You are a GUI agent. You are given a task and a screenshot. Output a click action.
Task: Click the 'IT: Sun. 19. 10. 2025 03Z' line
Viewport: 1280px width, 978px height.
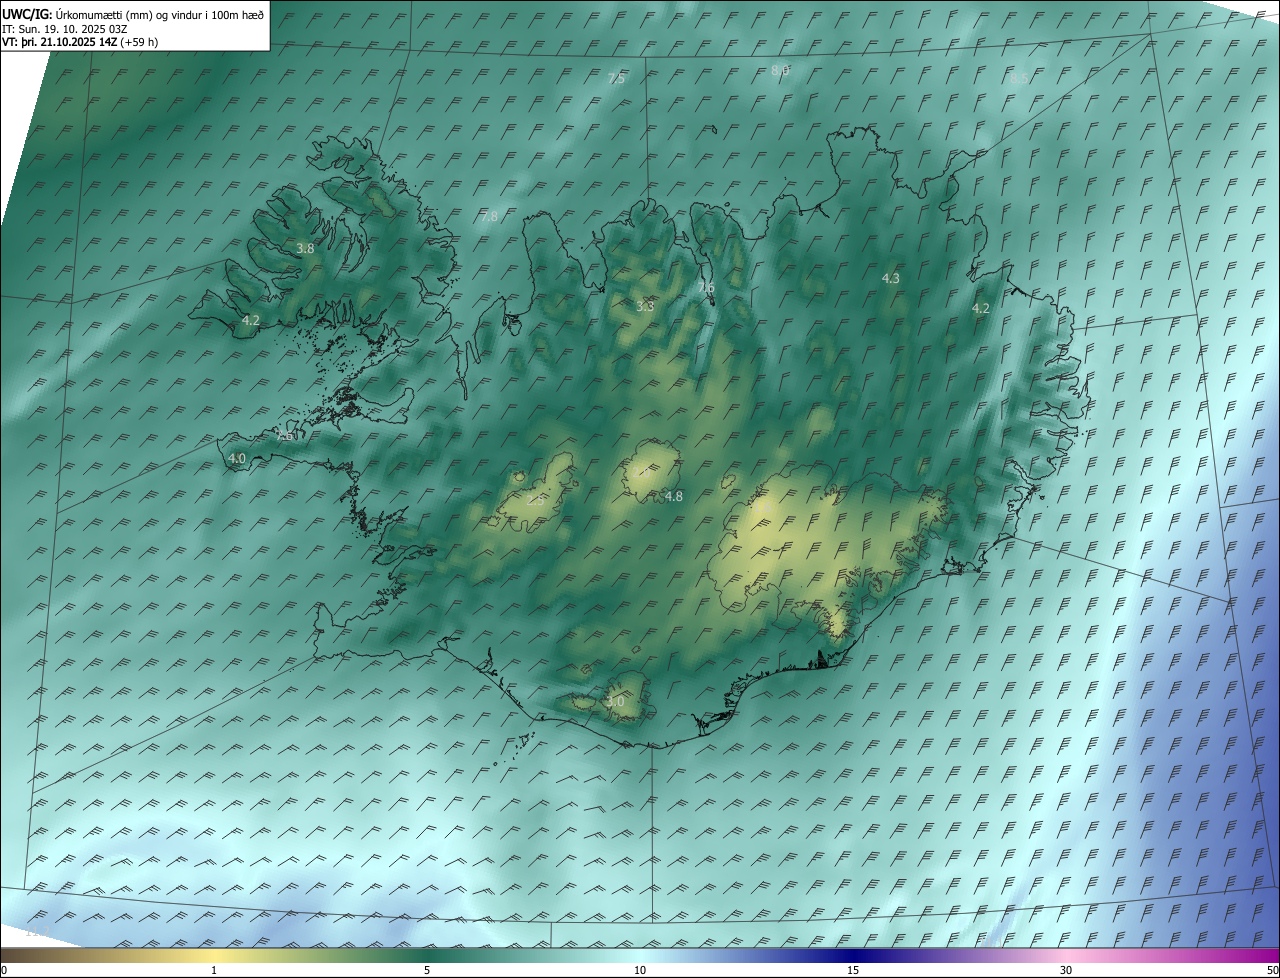coord(64,28)
